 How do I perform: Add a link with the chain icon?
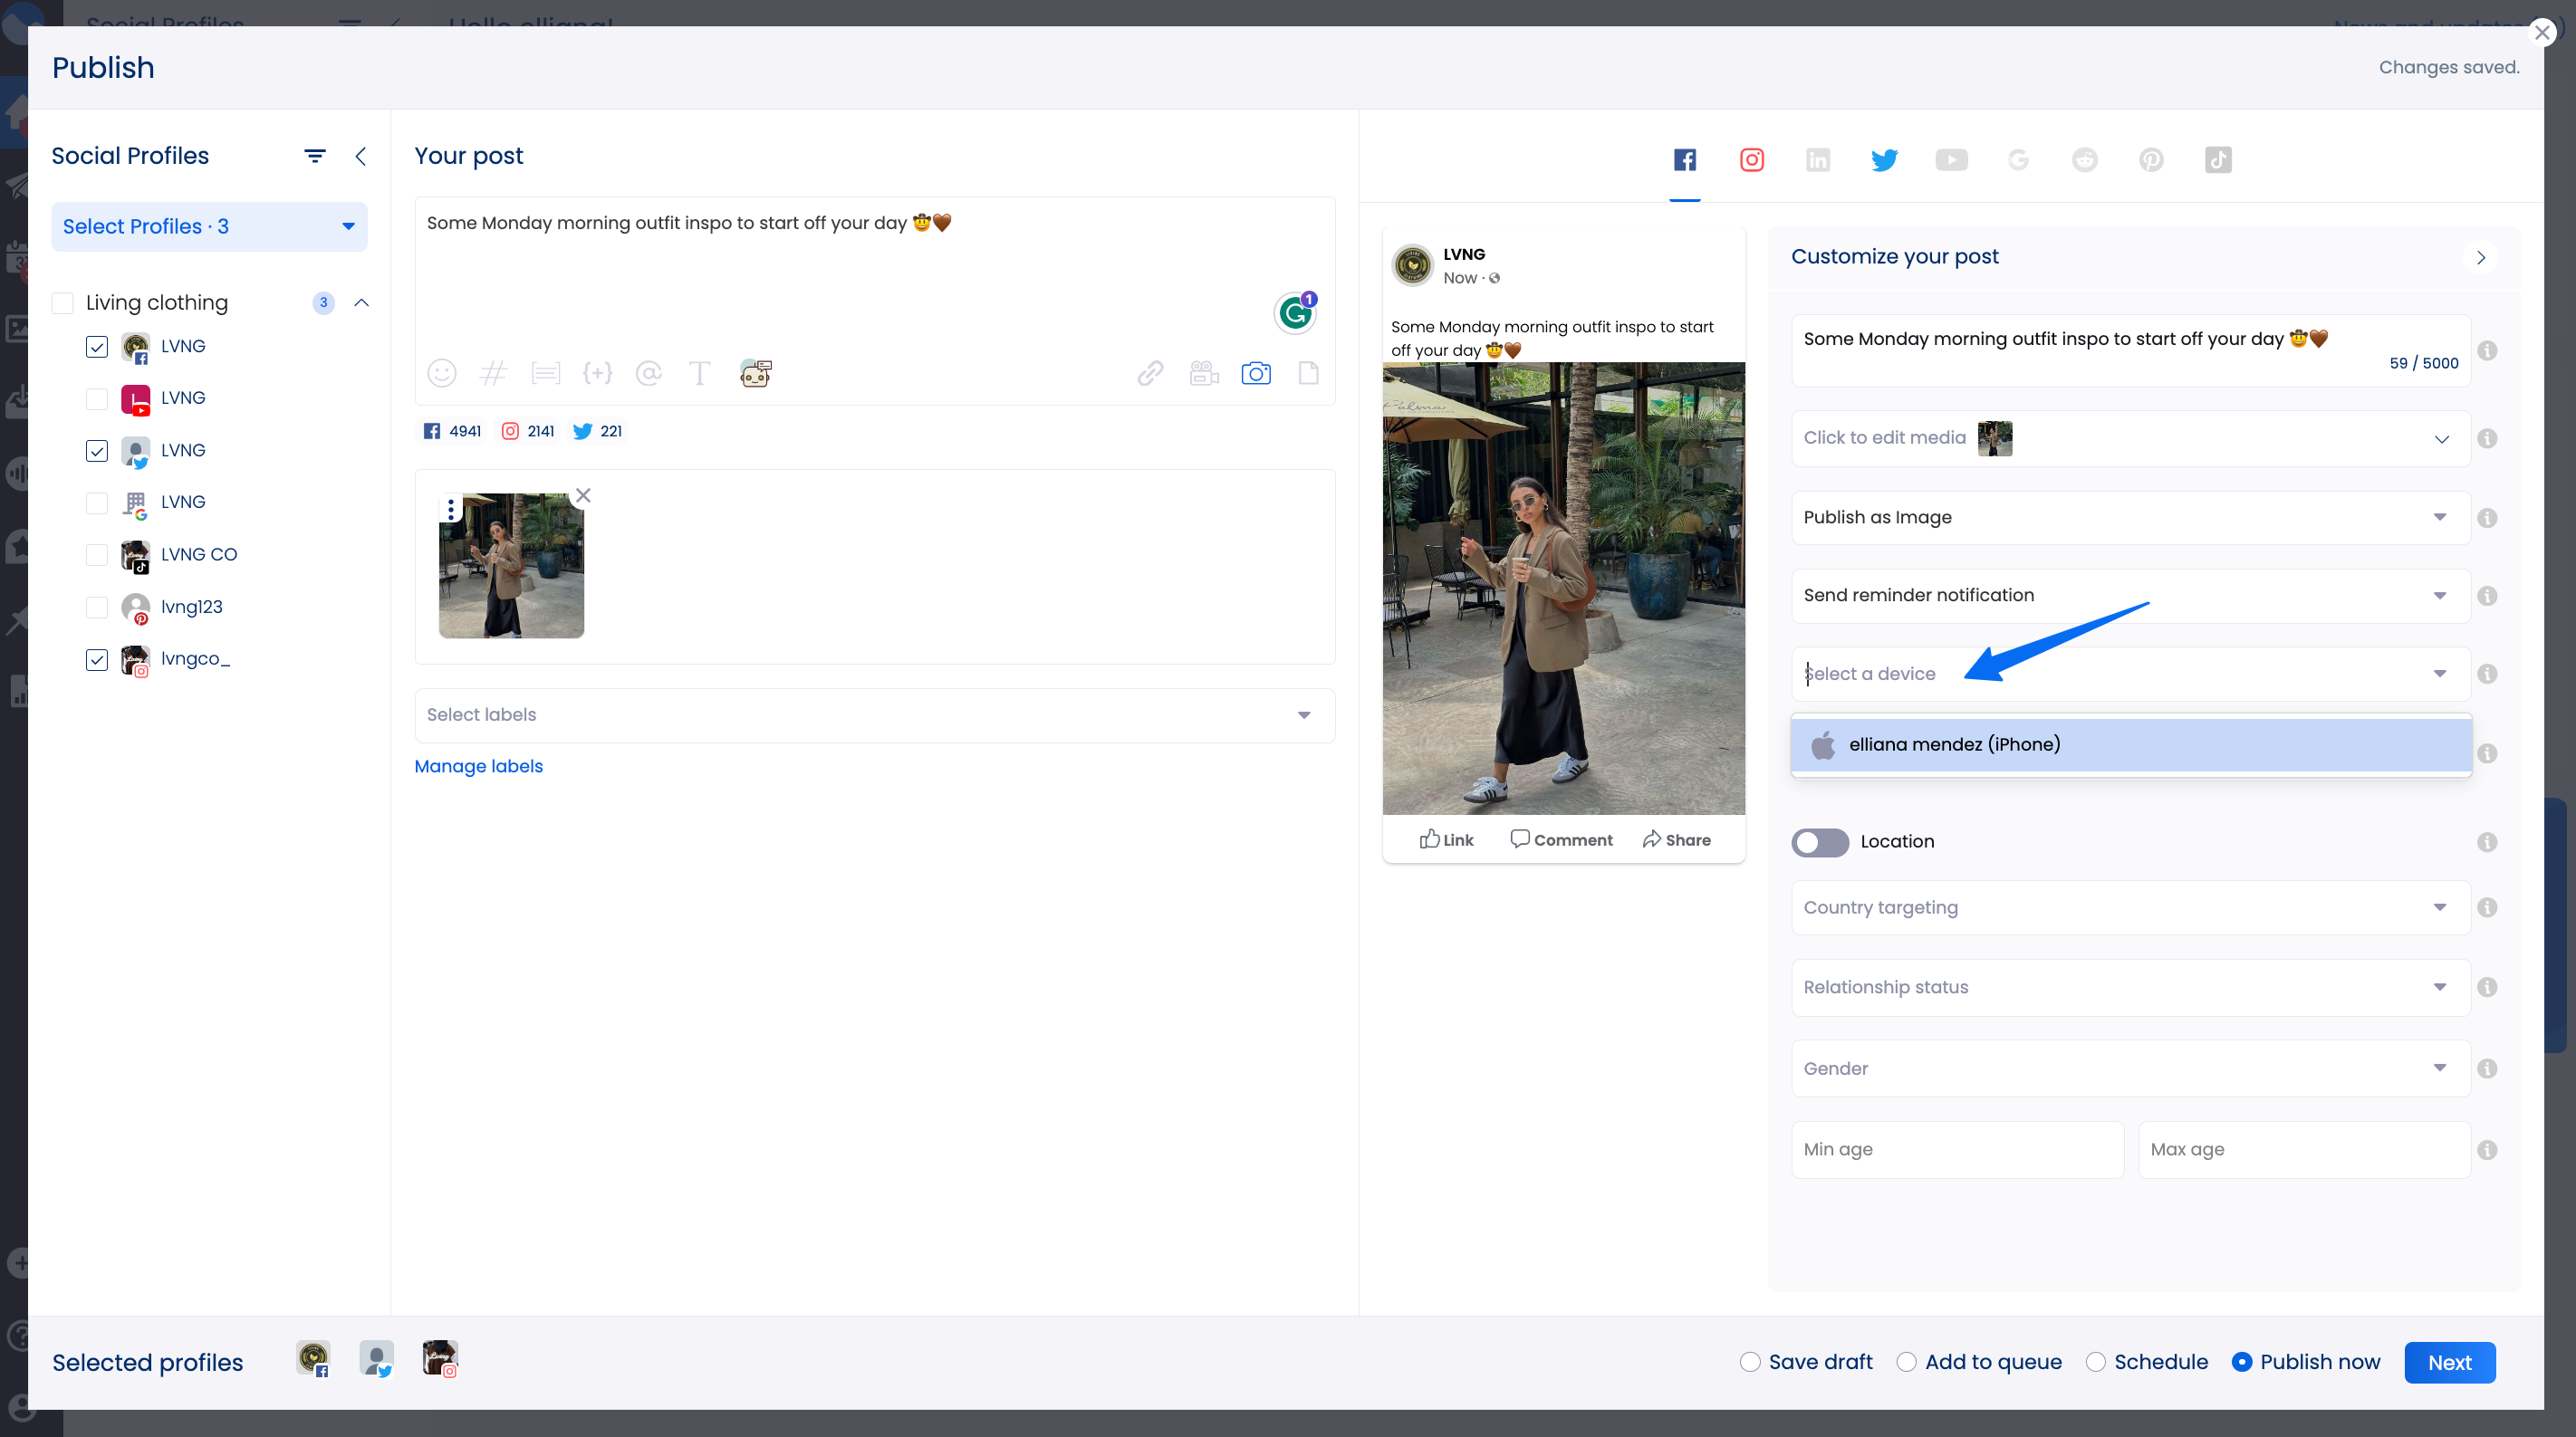click(x=1150, y=373)
